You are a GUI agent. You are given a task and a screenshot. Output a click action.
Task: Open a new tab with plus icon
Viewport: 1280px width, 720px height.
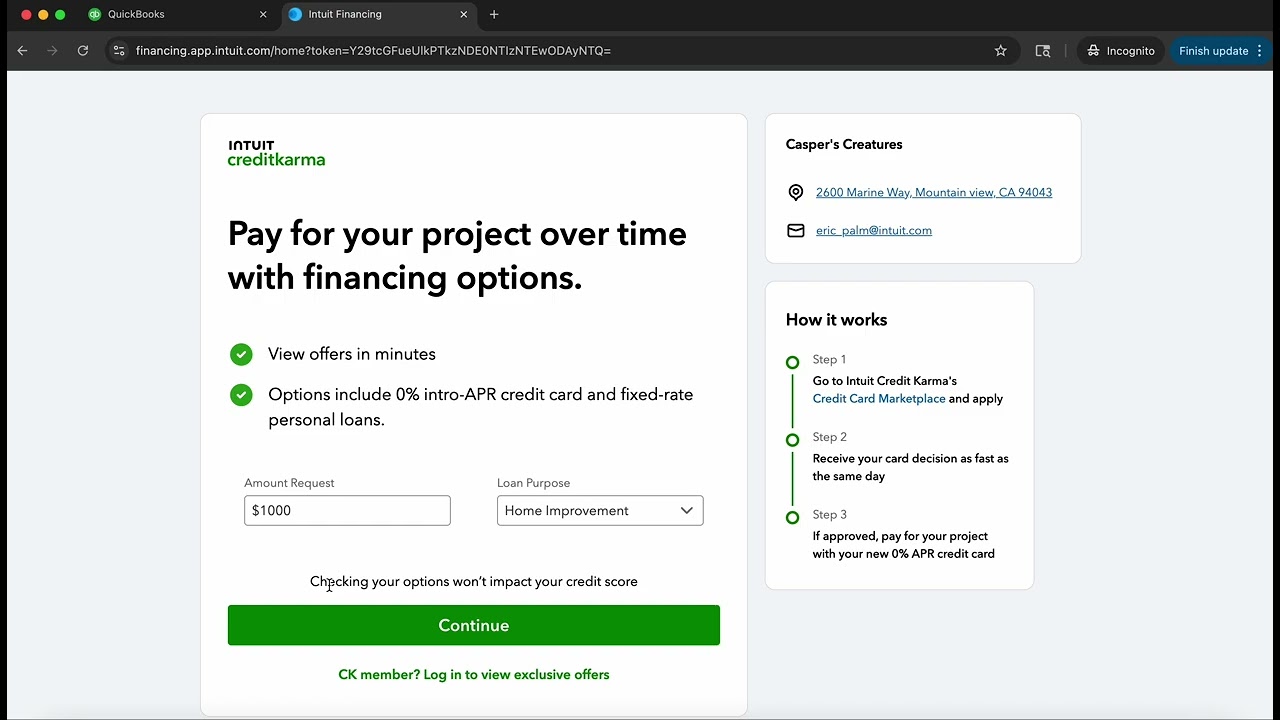pos(494,15)
